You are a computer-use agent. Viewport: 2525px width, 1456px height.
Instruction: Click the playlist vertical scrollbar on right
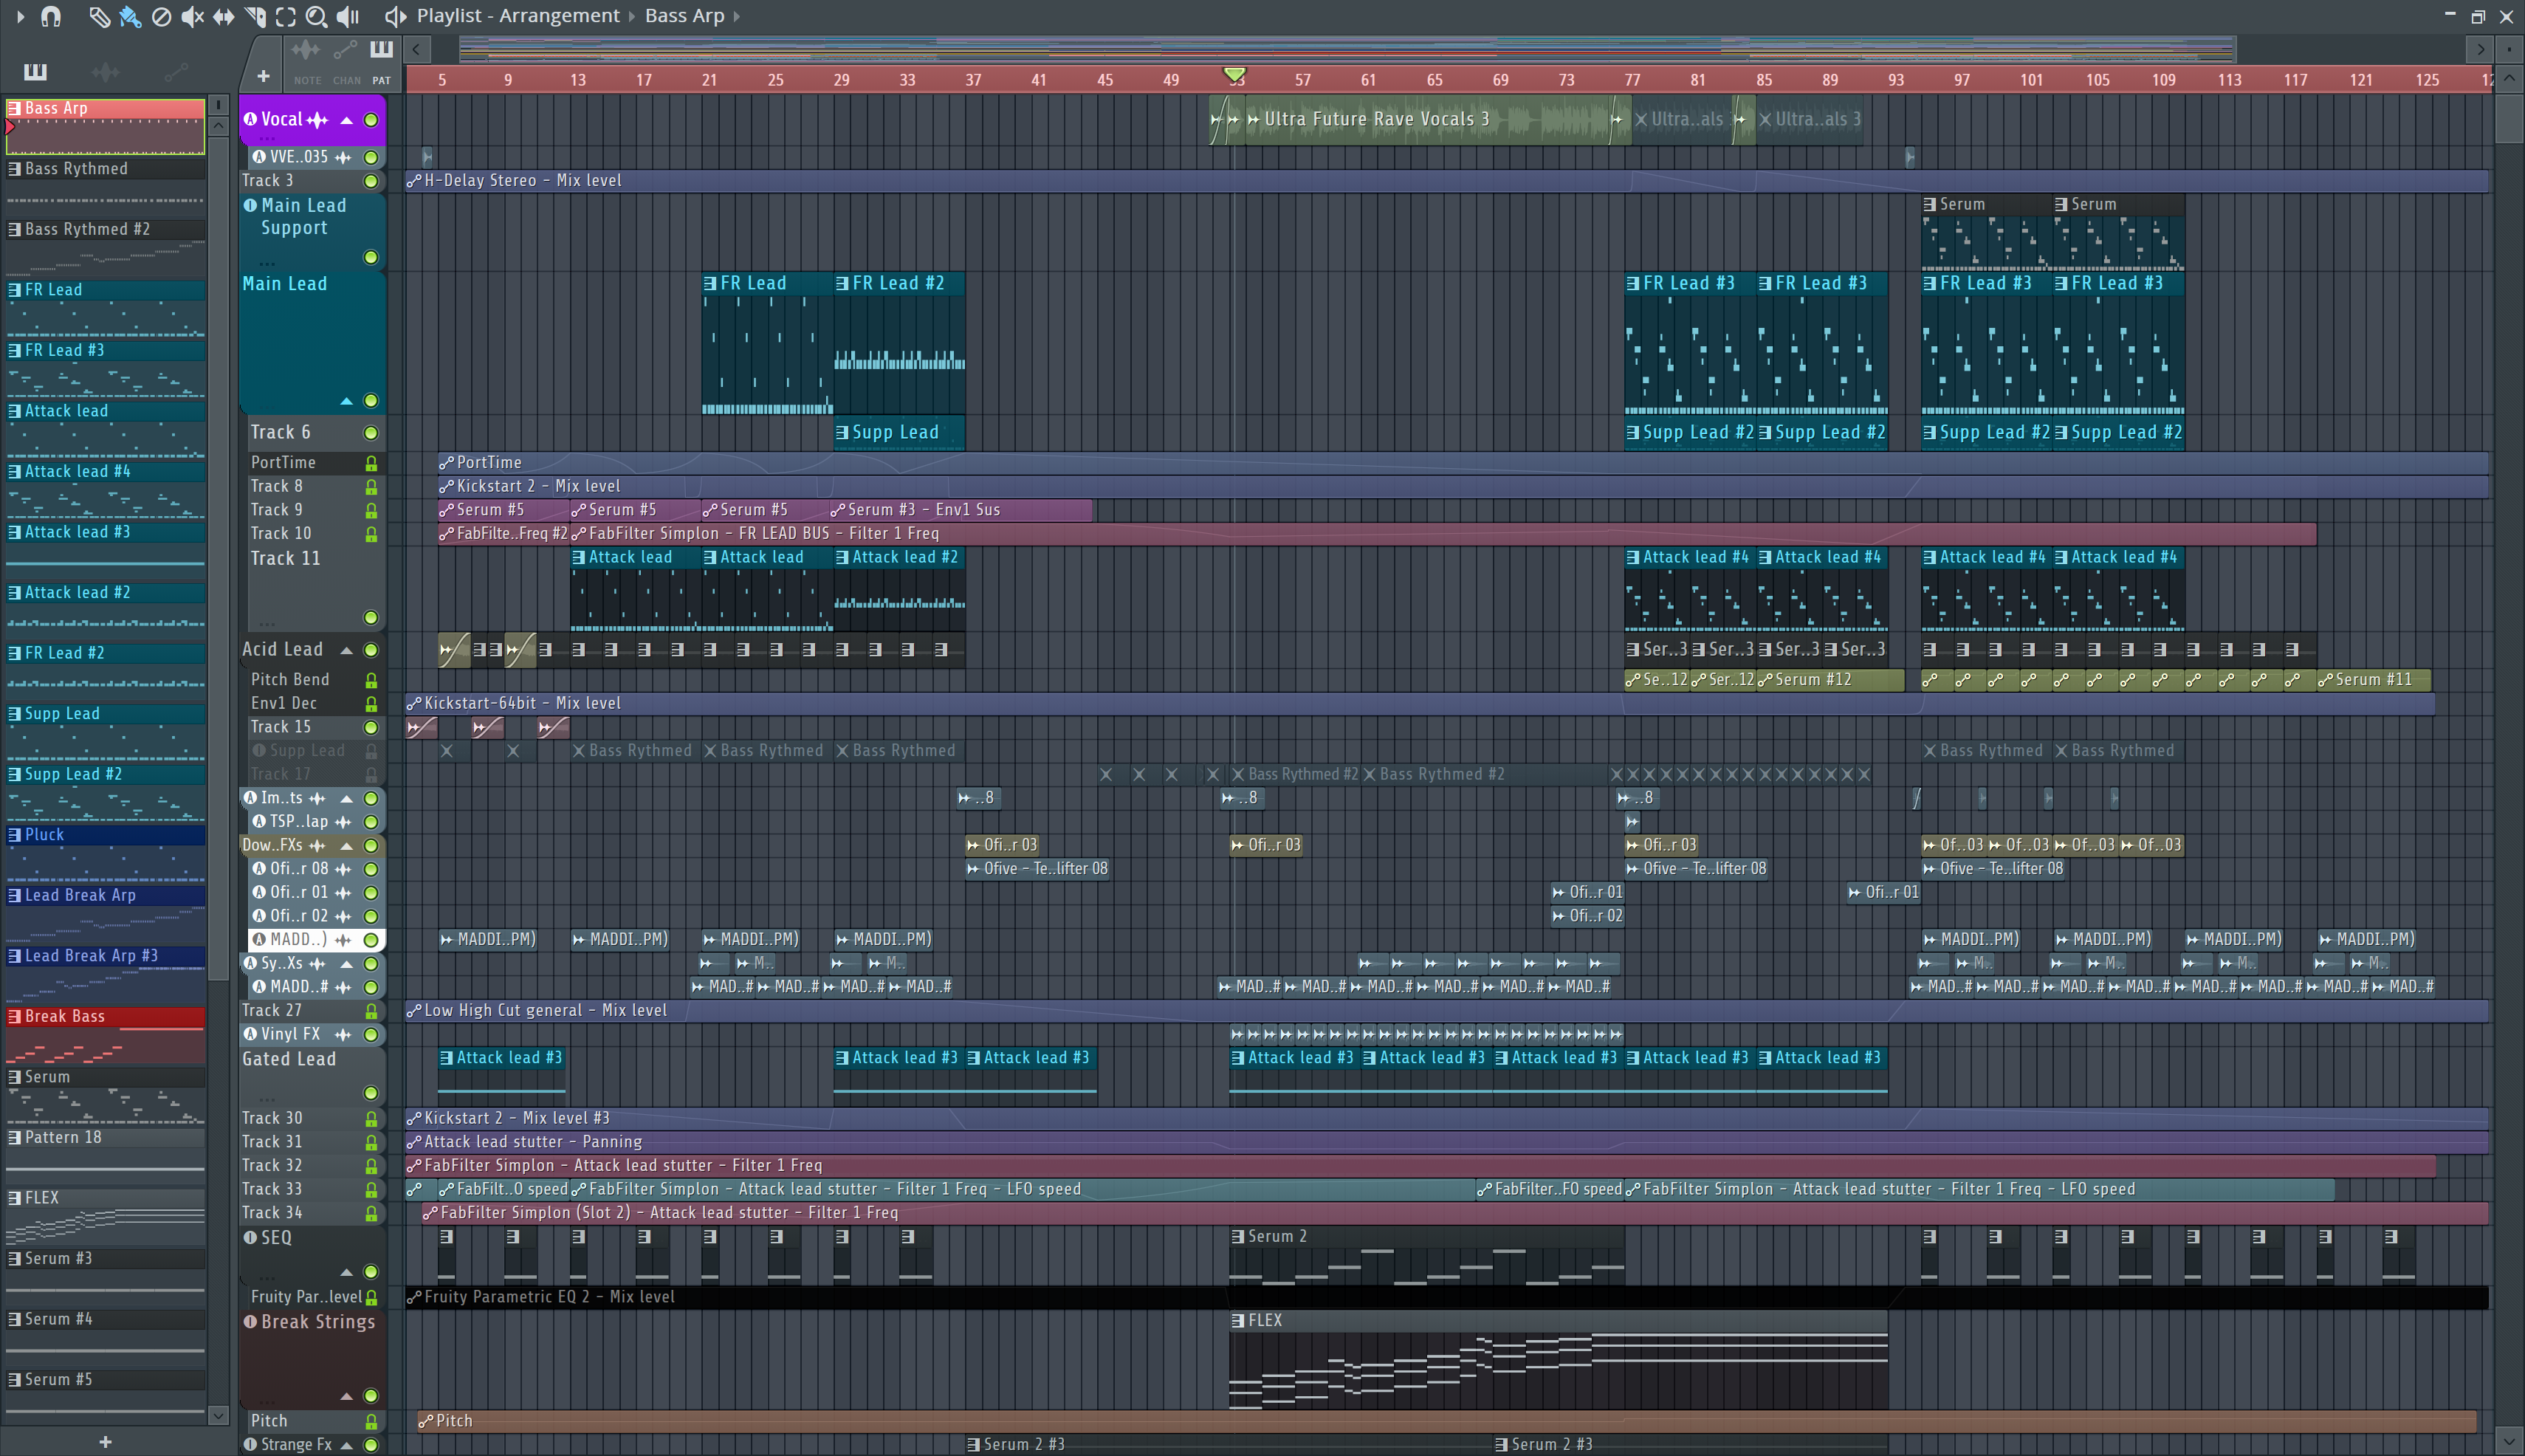point(2508,120)
